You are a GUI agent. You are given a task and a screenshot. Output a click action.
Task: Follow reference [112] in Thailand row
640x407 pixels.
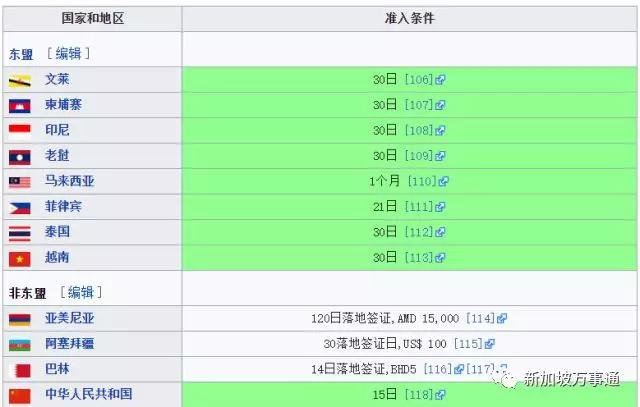418,232
